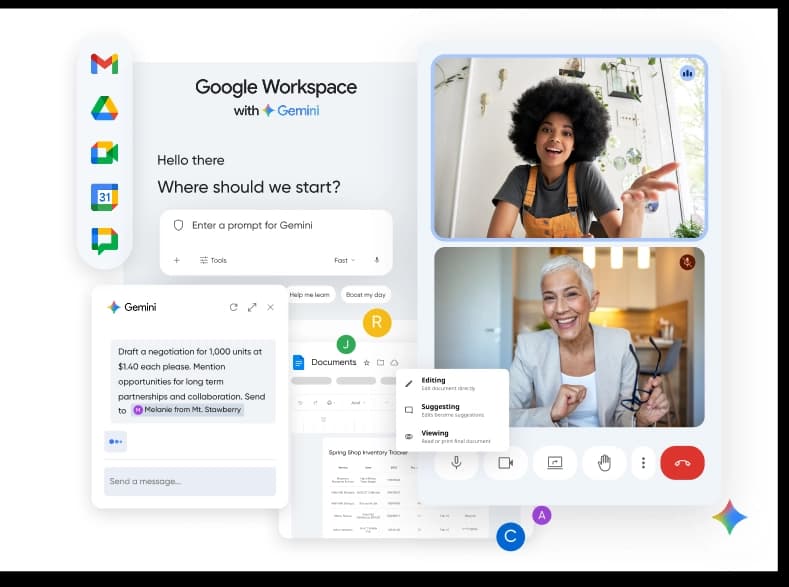The image size is (789, 587).
Task: Choose Suggesting mode in the menu
Action: pos(452,410)
